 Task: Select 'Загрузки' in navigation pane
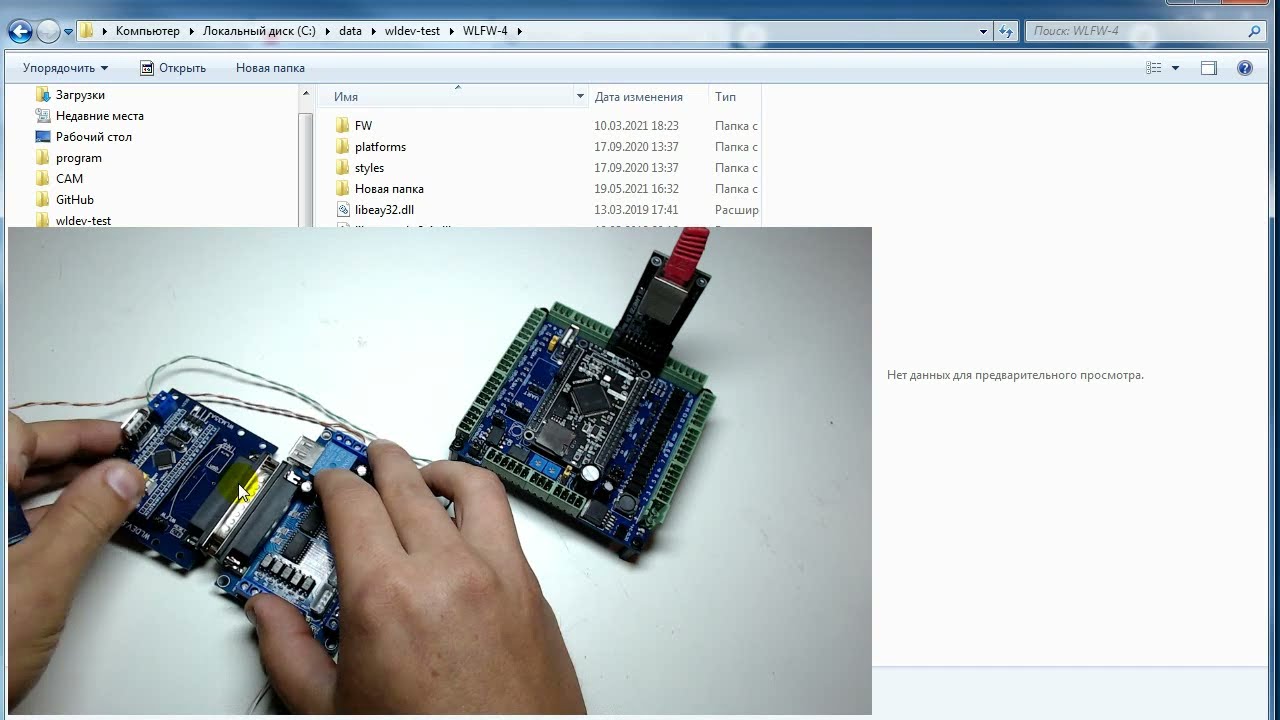click(80, 95)
